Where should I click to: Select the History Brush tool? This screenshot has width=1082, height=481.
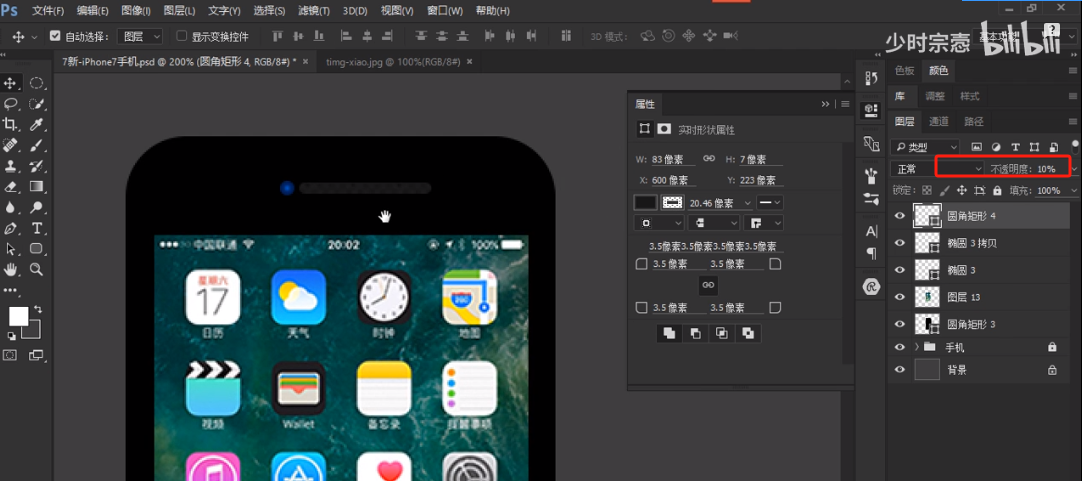[37, 166]
